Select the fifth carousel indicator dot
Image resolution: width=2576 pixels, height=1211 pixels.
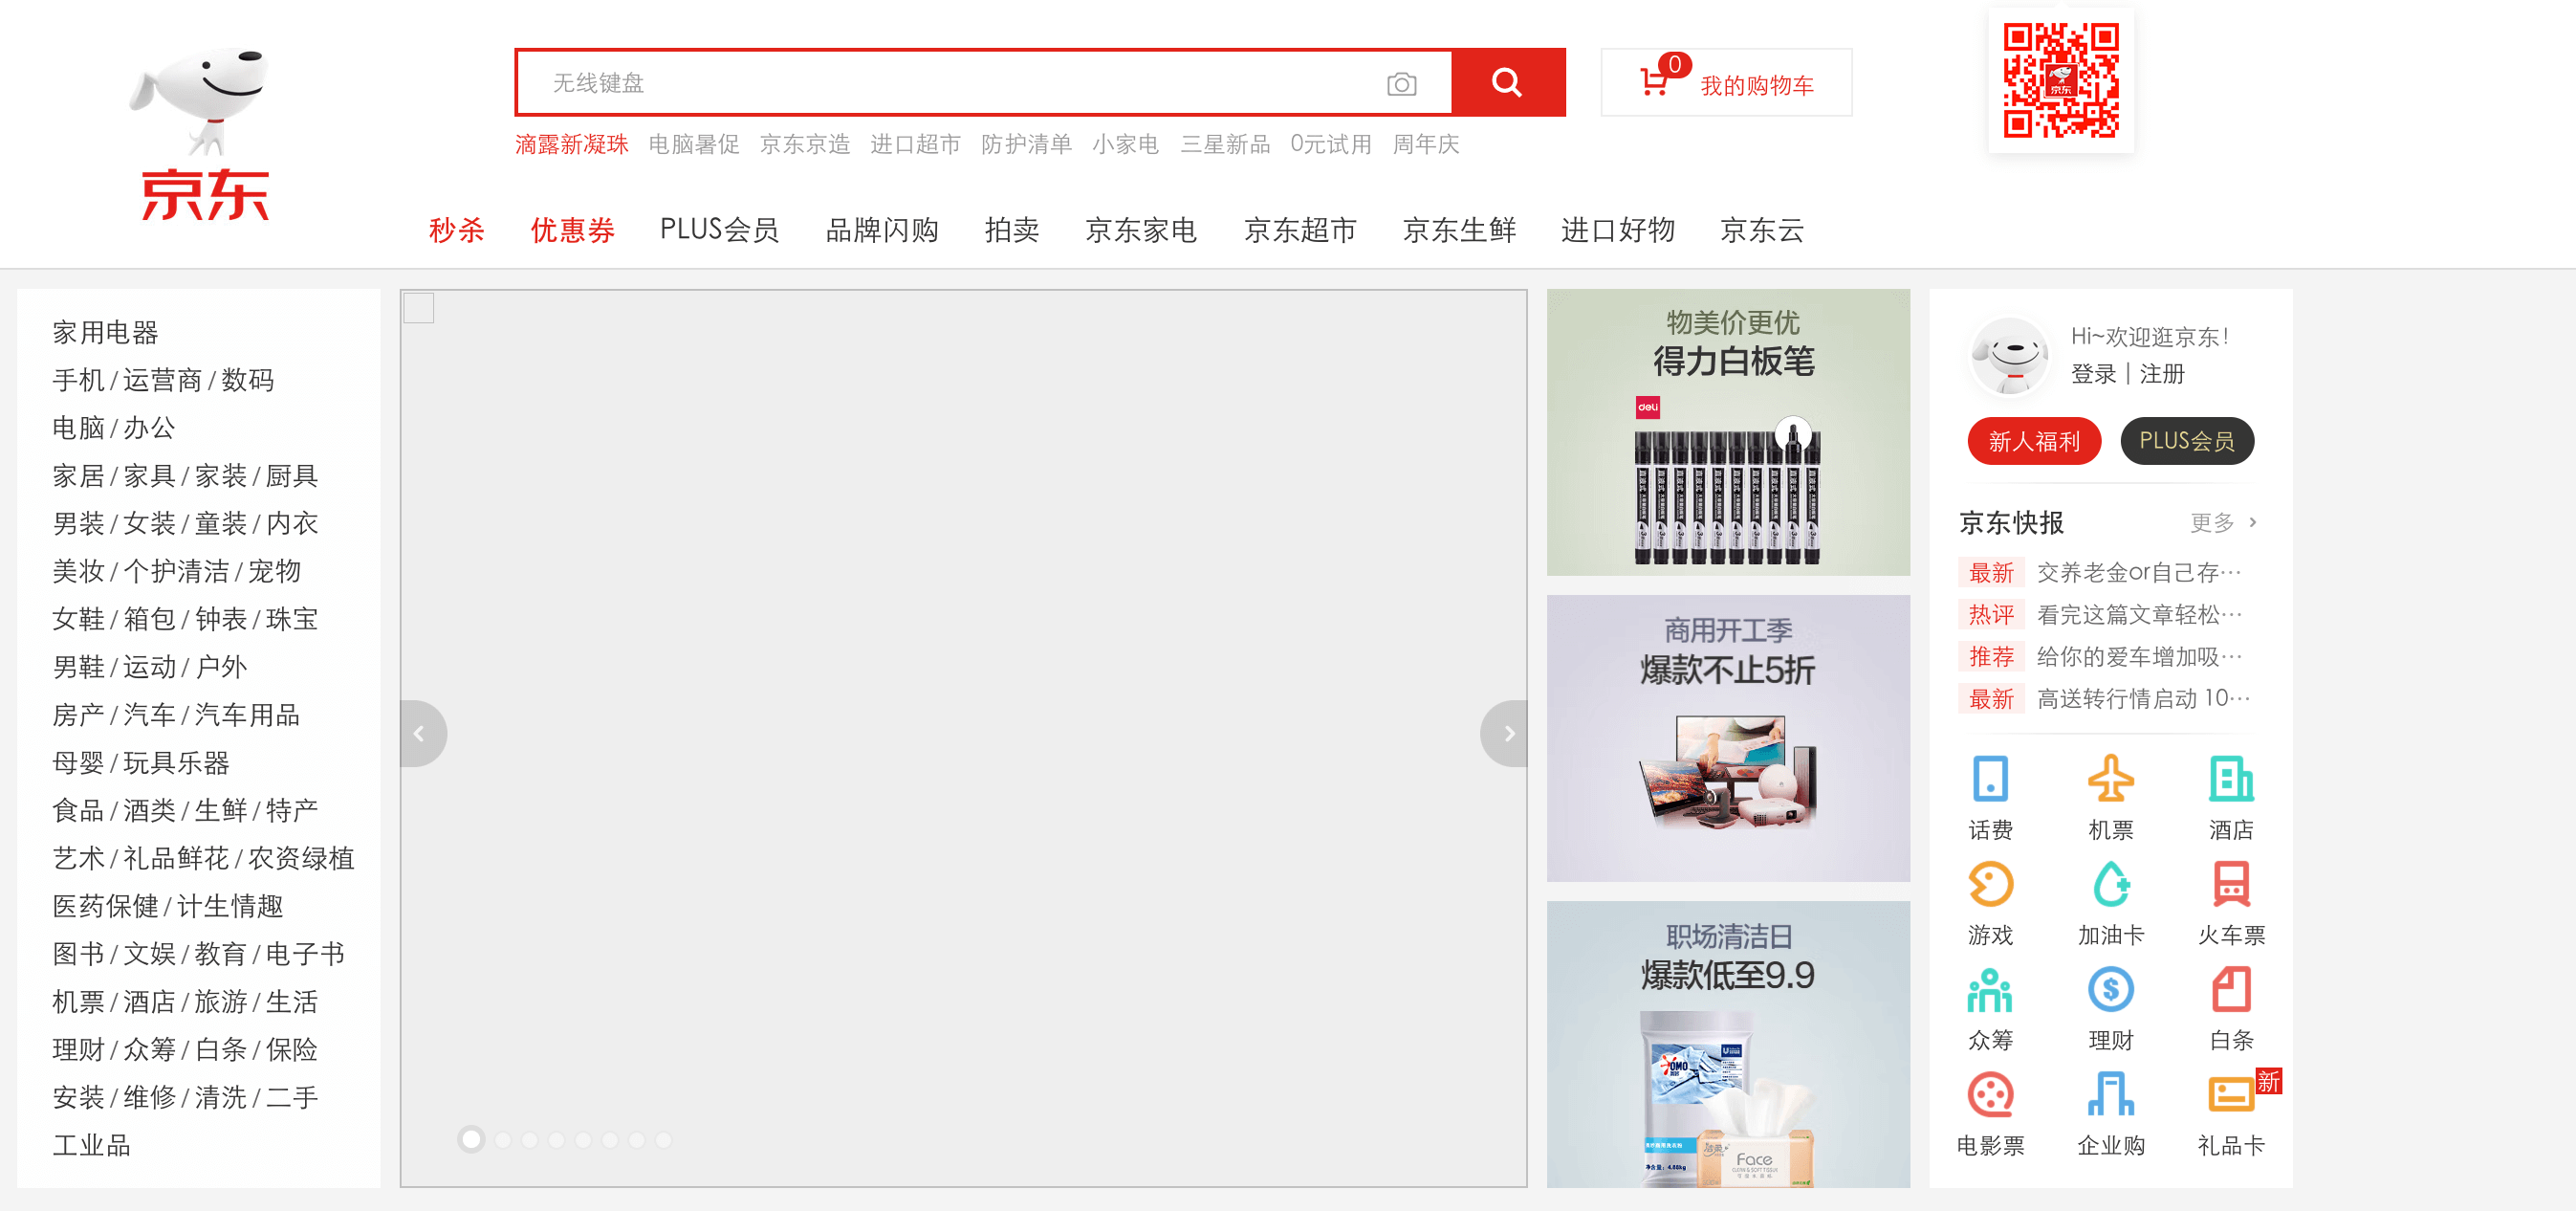pyautogui.click(x=584, y=1140)
